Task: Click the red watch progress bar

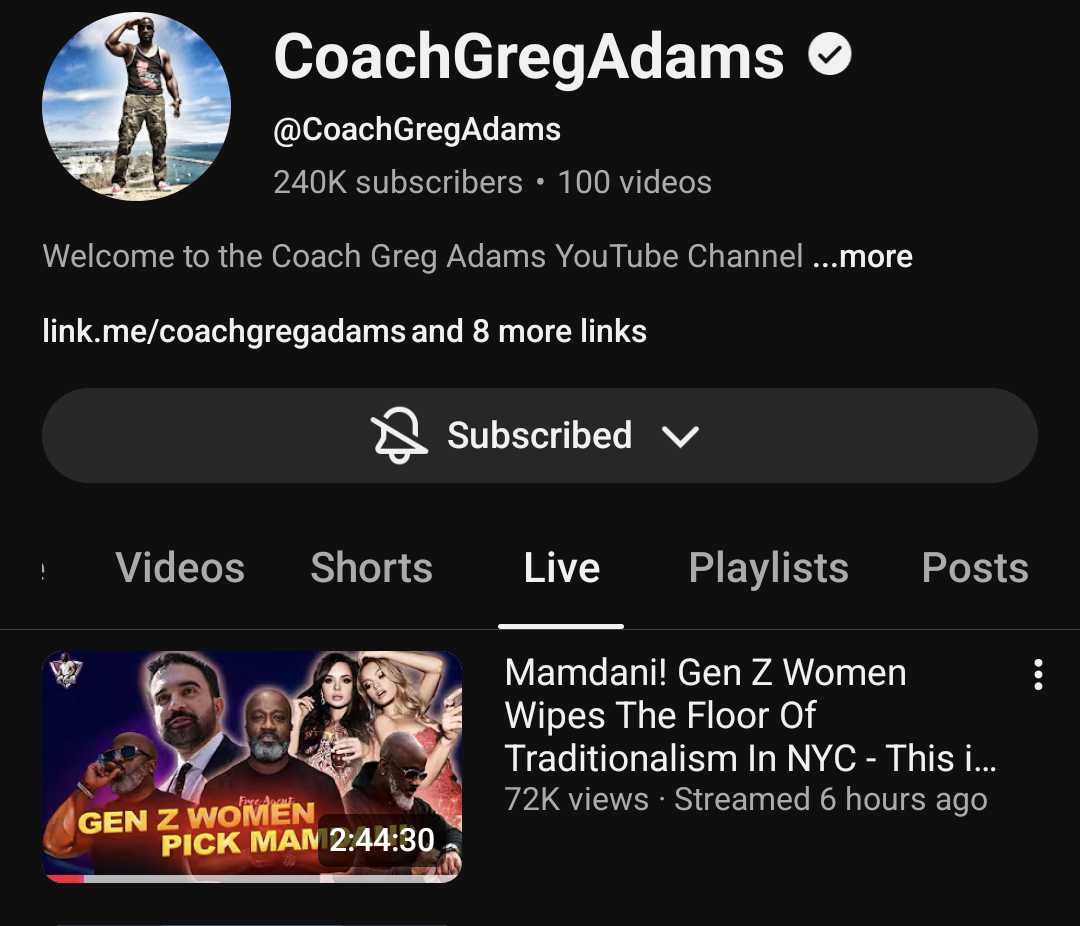Action: click(63, 878)
